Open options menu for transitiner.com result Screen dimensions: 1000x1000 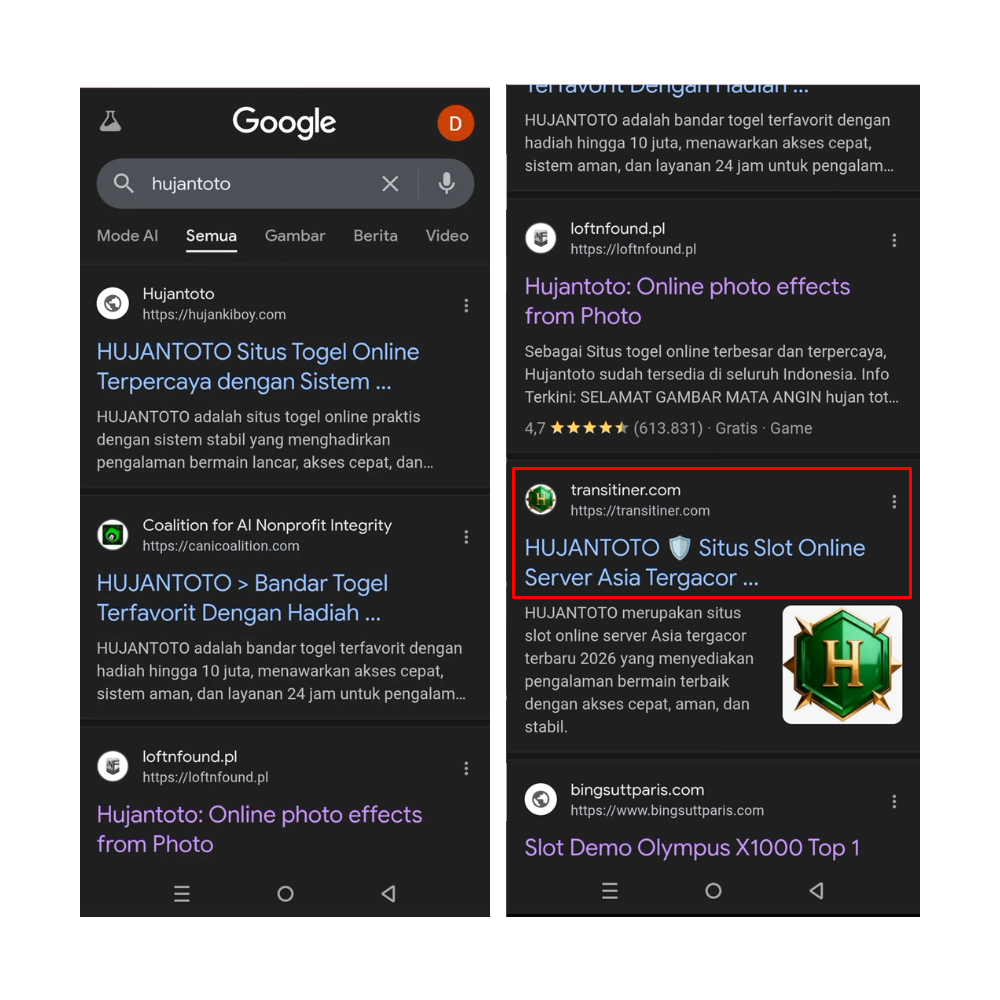click(x=894, y=502)
